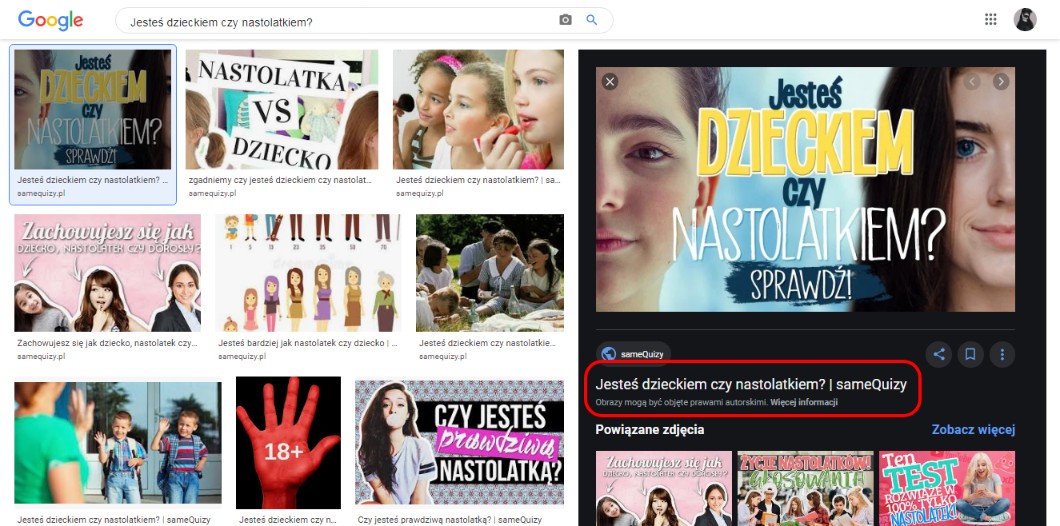Click 'Zobacz więcej' related images link
Image resolution: width=1060 pixels, height=526 pixels.
(973, 429)
